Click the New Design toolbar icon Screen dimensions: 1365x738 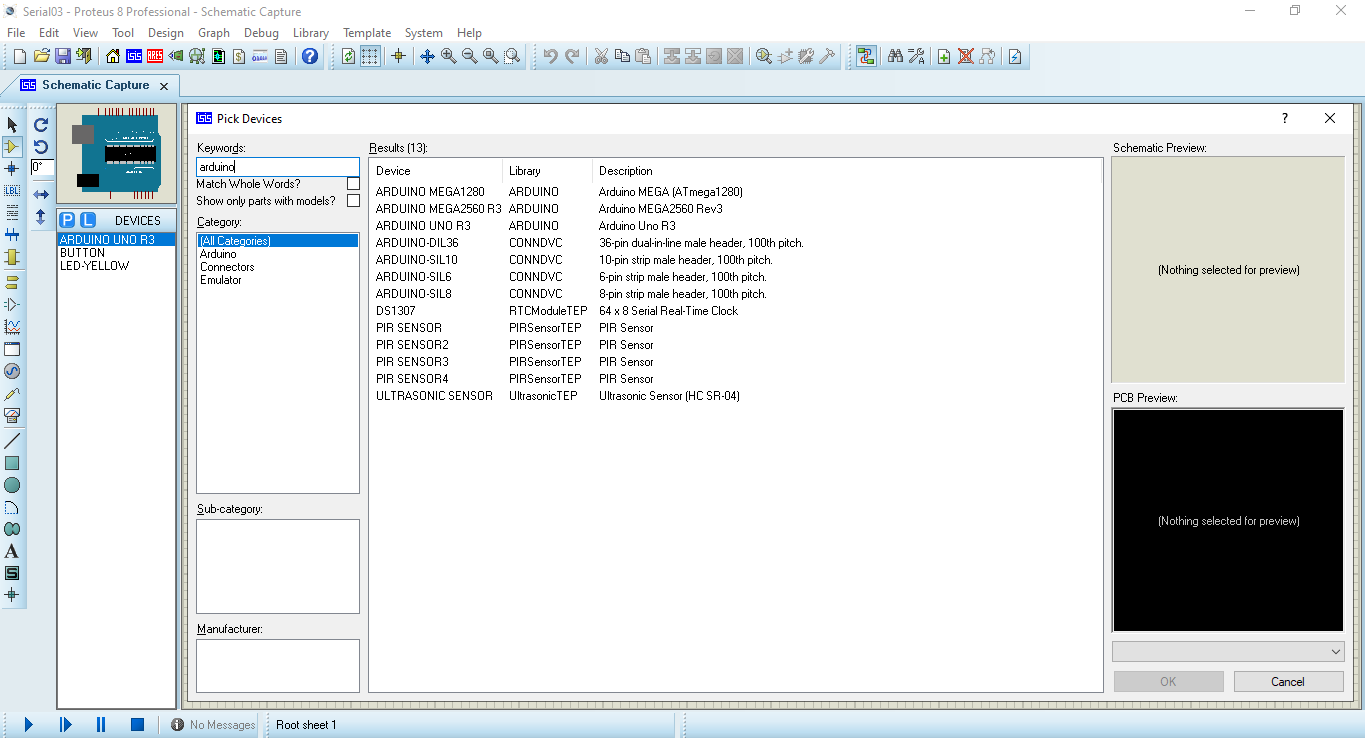[x=19, y=56]
